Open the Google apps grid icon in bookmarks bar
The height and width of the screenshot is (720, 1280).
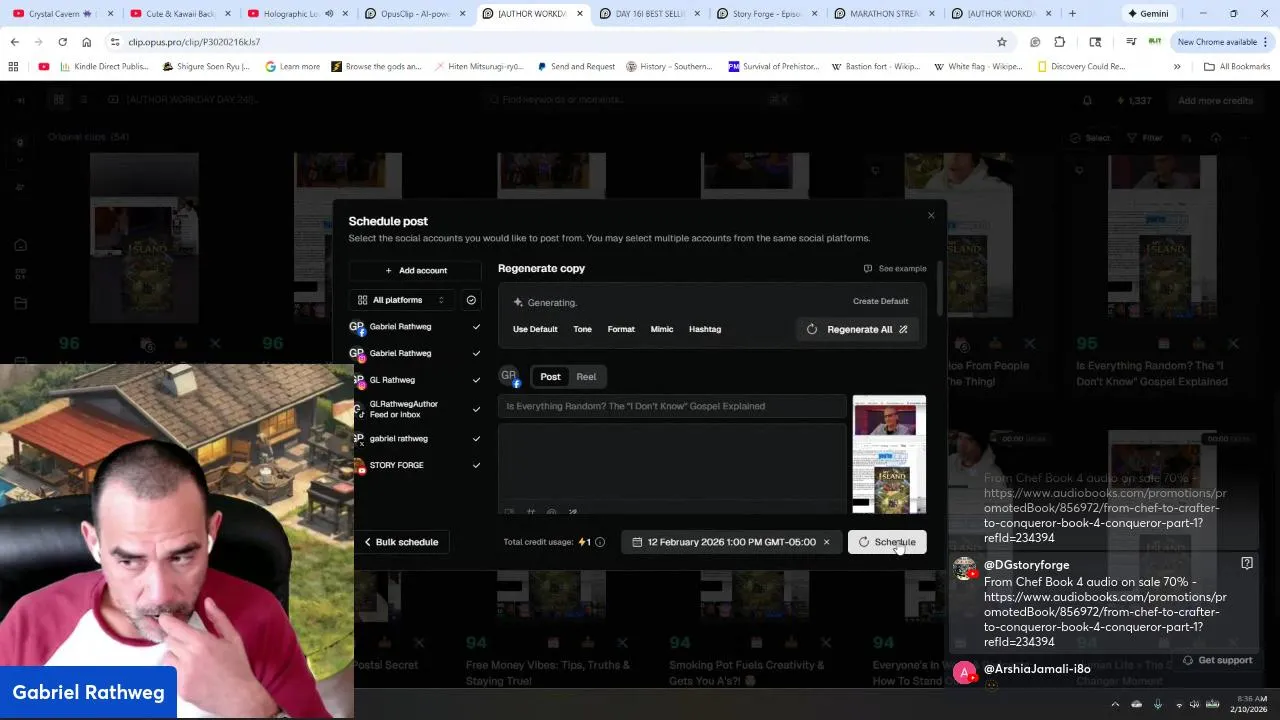click(x=13, y=67)
